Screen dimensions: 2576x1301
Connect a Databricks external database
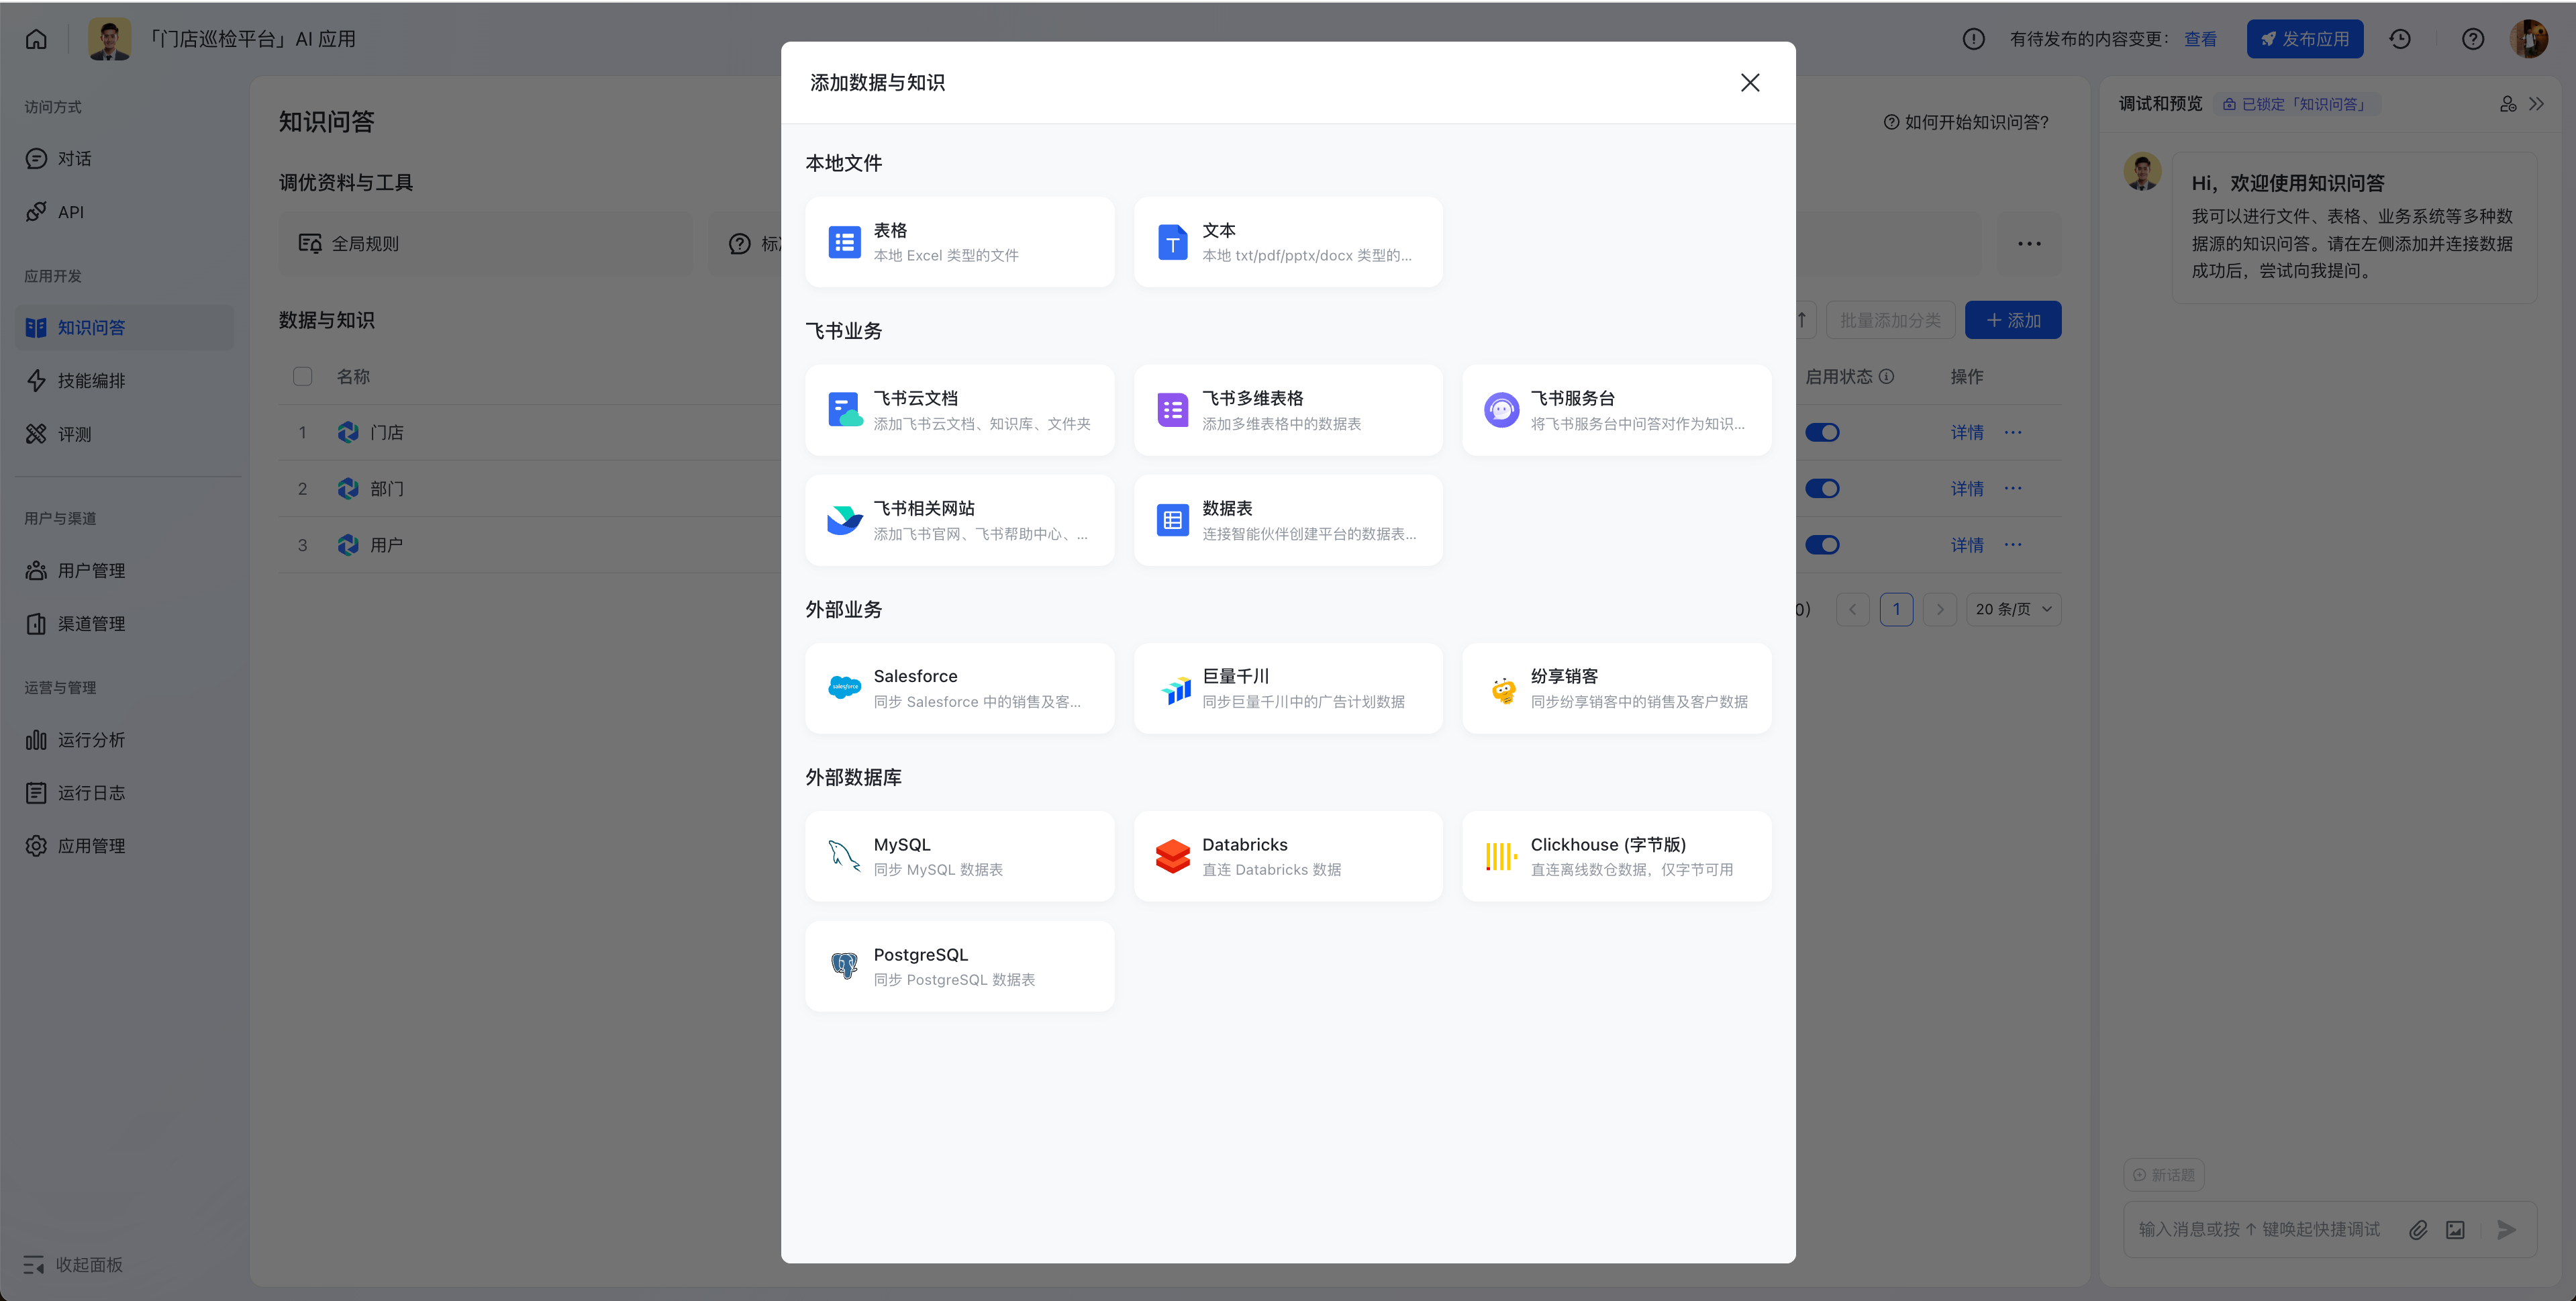(x=1287, y=856)
